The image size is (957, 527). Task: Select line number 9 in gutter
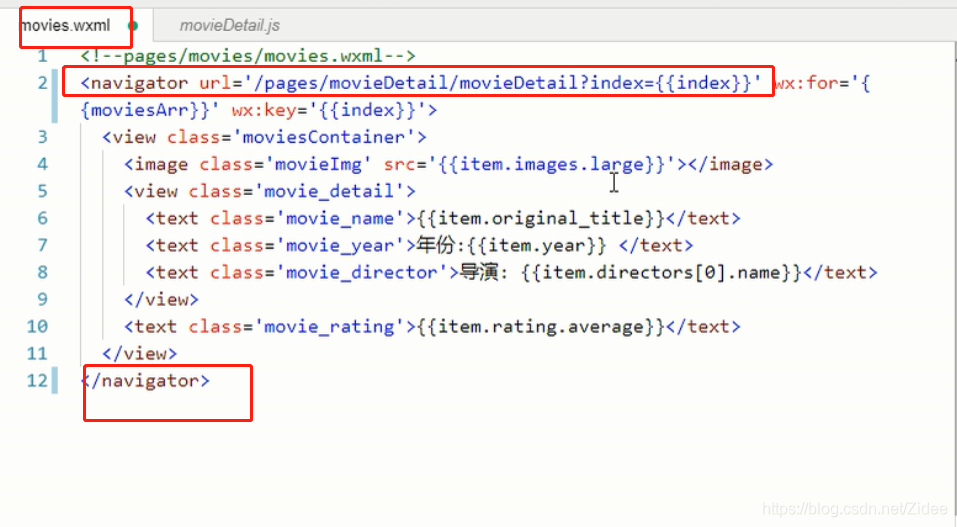click(x=42, y=299)
